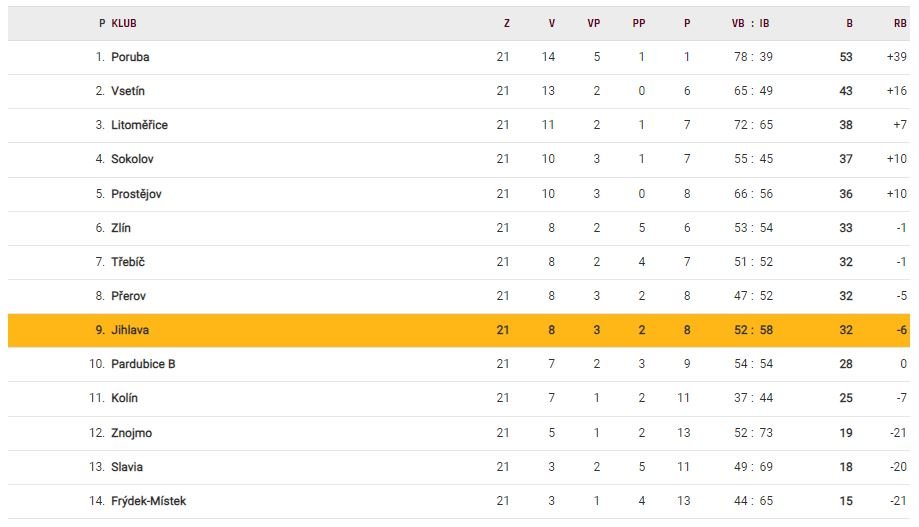Select Znojmo in the table
Viewport: 919px width, 527px height.
(131, 433)
